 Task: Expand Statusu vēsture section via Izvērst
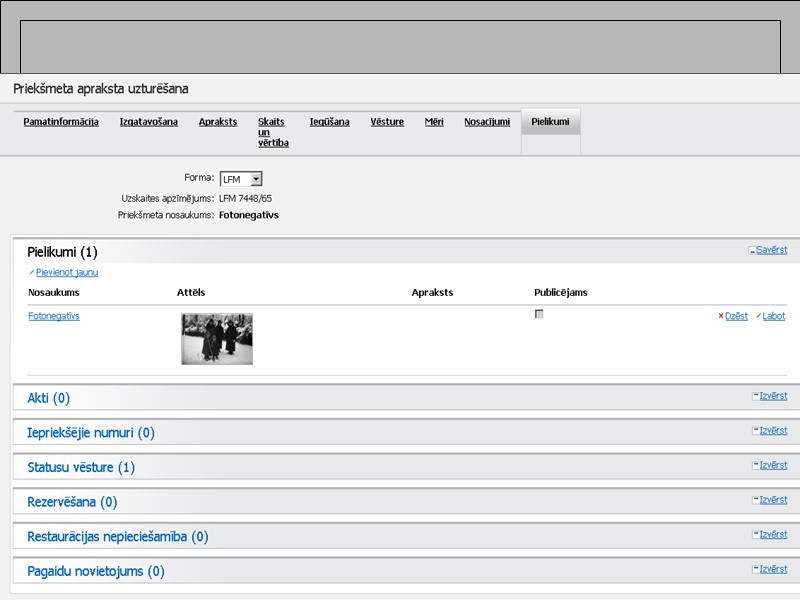point(773,465)
